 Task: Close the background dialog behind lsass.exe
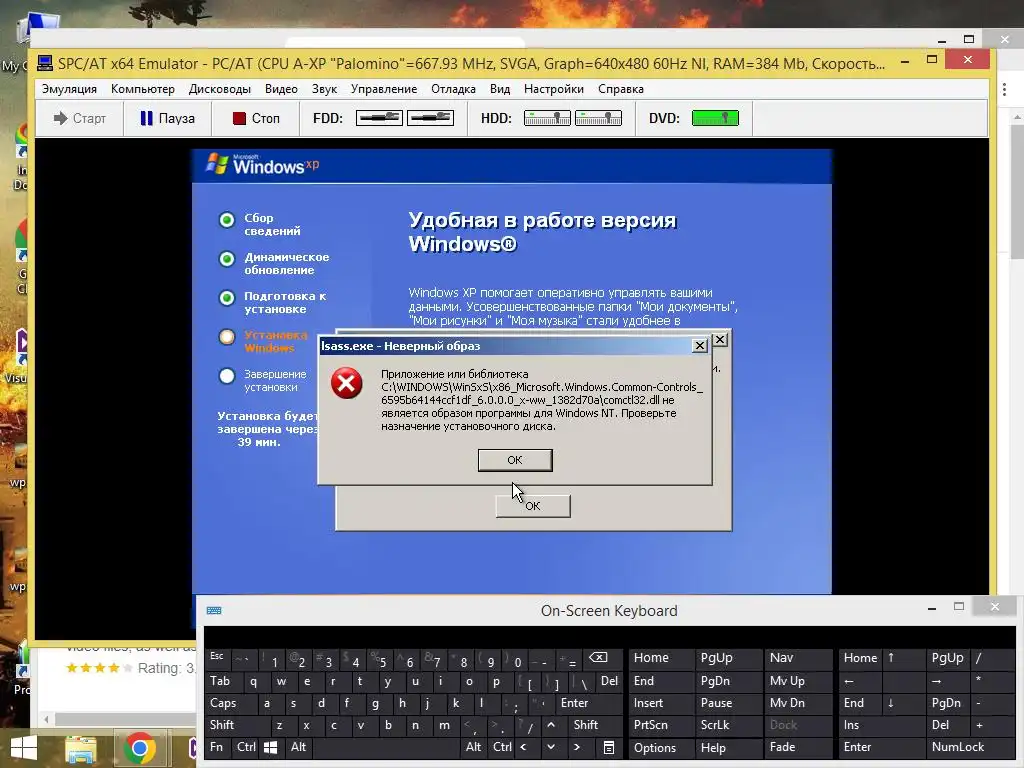[x=720, y=340]
